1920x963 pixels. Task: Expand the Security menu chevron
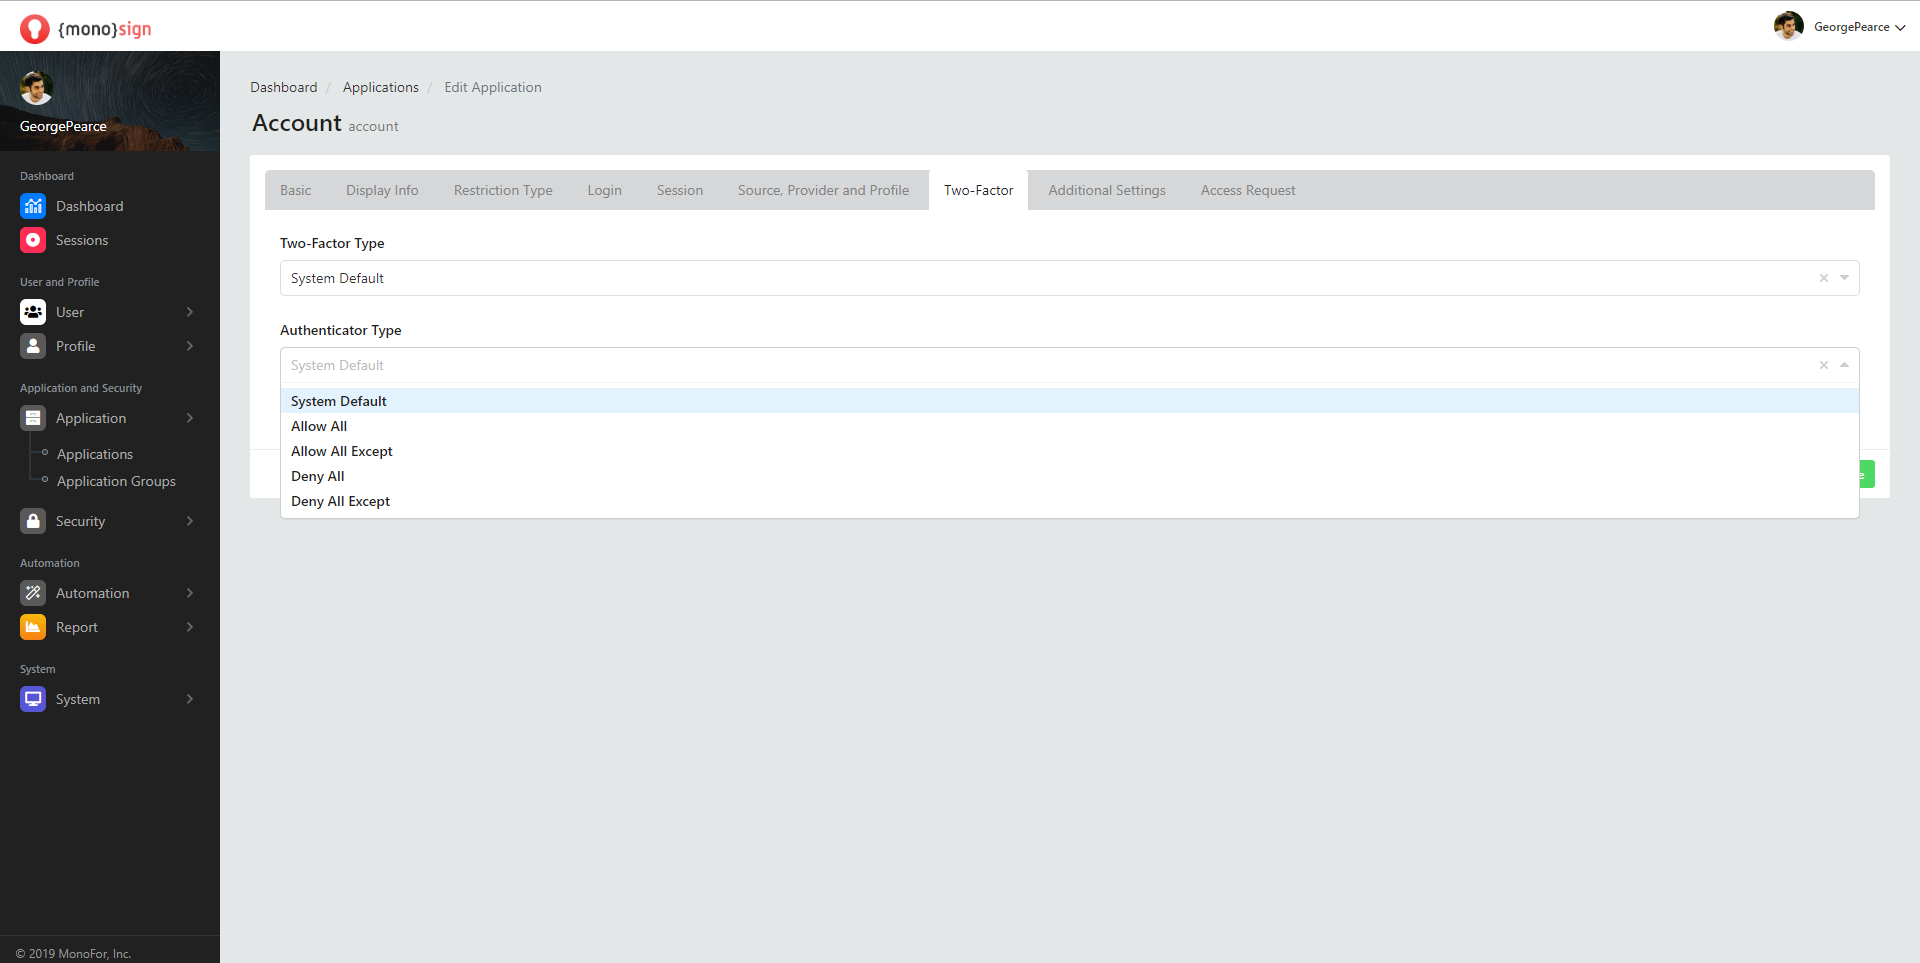[190, 521]
